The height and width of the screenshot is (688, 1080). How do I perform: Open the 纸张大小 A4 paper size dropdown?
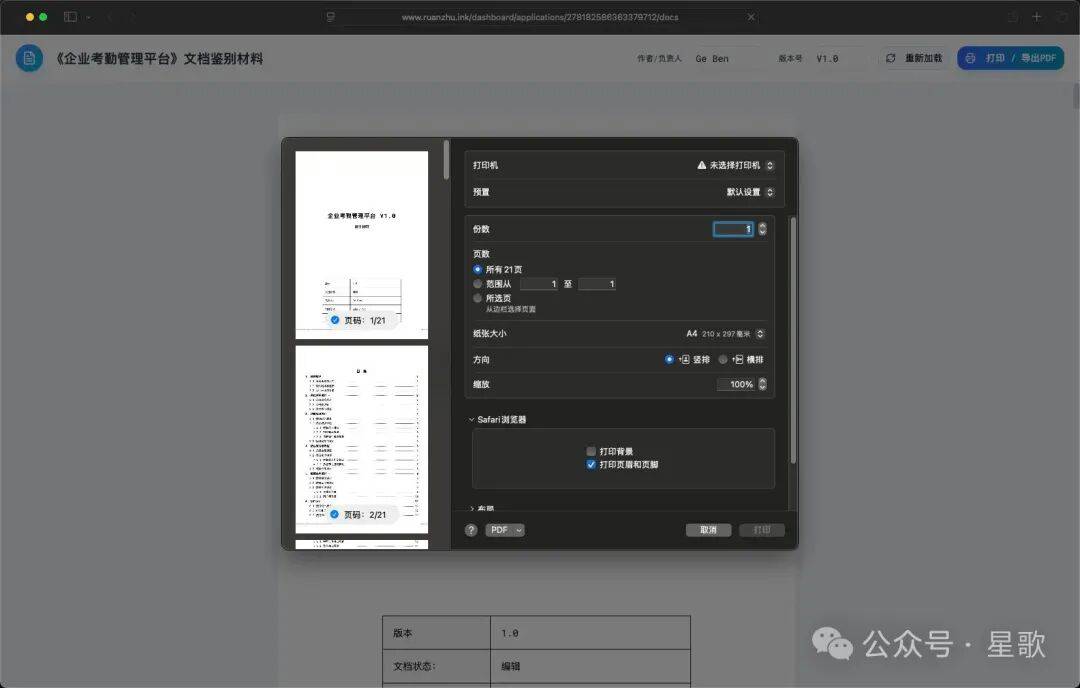725,334
